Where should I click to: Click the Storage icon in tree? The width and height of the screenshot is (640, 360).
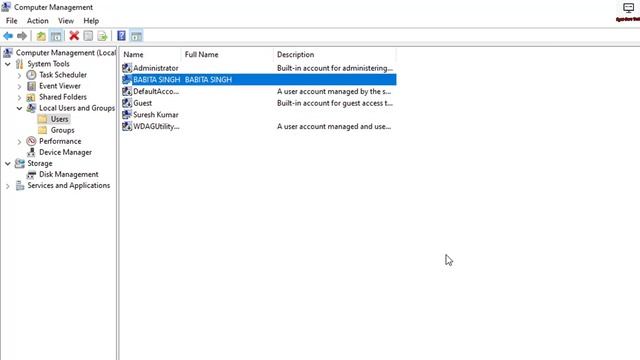pyautogui.click(x=19, y=163)
